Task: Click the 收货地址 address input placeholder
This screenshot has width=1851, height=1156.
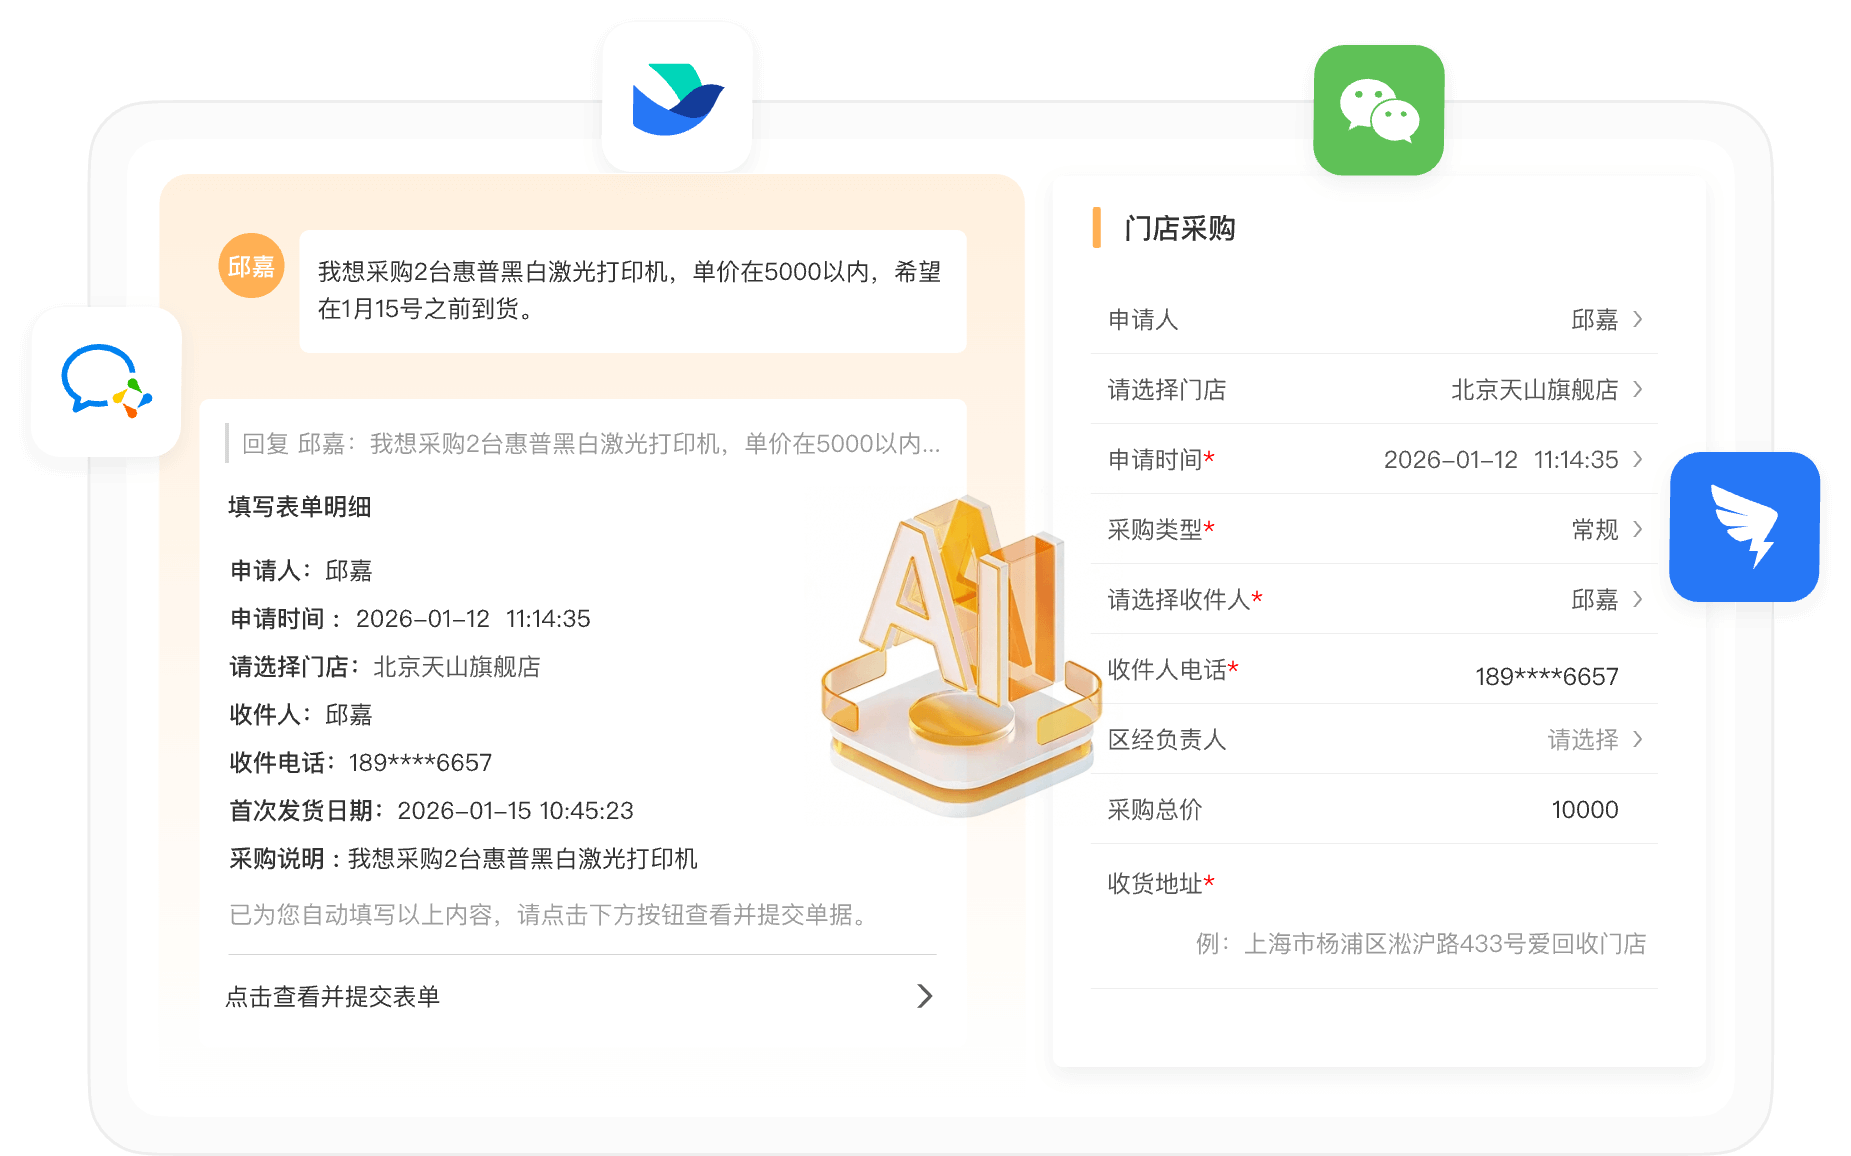Action: [x=1420, y=943]
